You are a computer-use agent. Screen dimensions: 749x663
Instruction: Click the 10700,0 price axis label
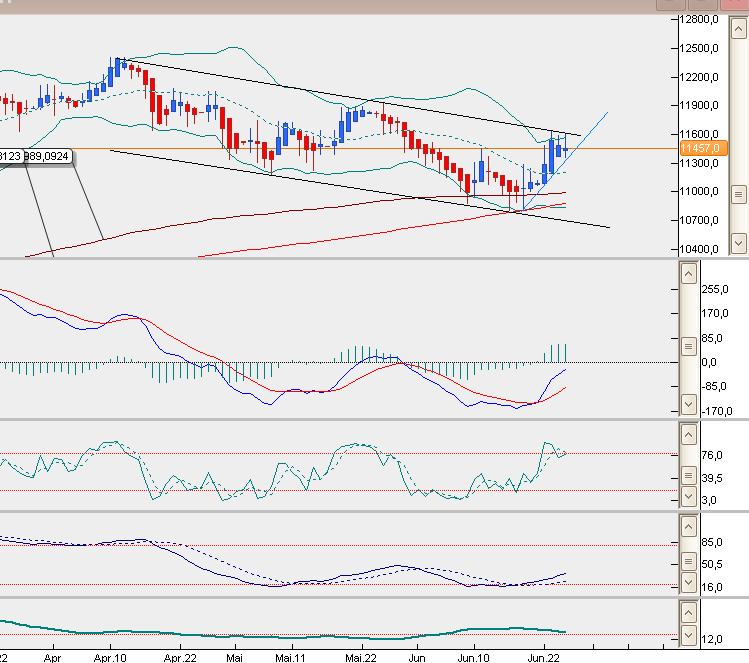699,220
